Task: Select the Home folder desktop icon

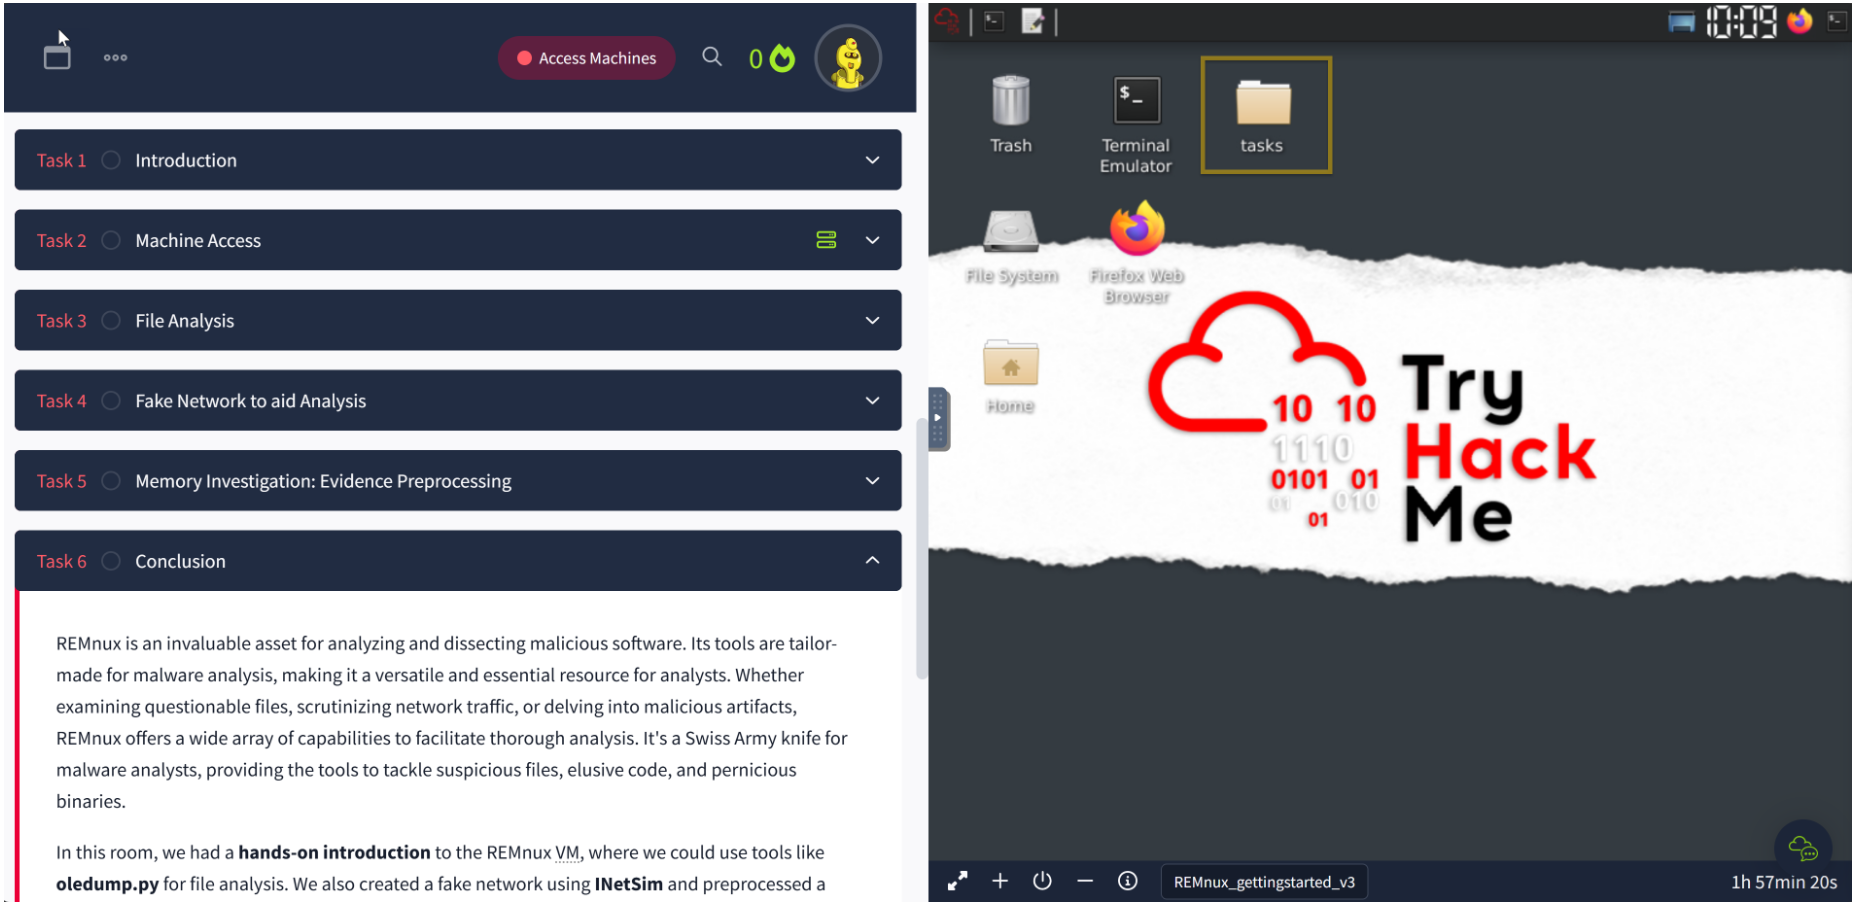Action: (x=1010, y=377)
